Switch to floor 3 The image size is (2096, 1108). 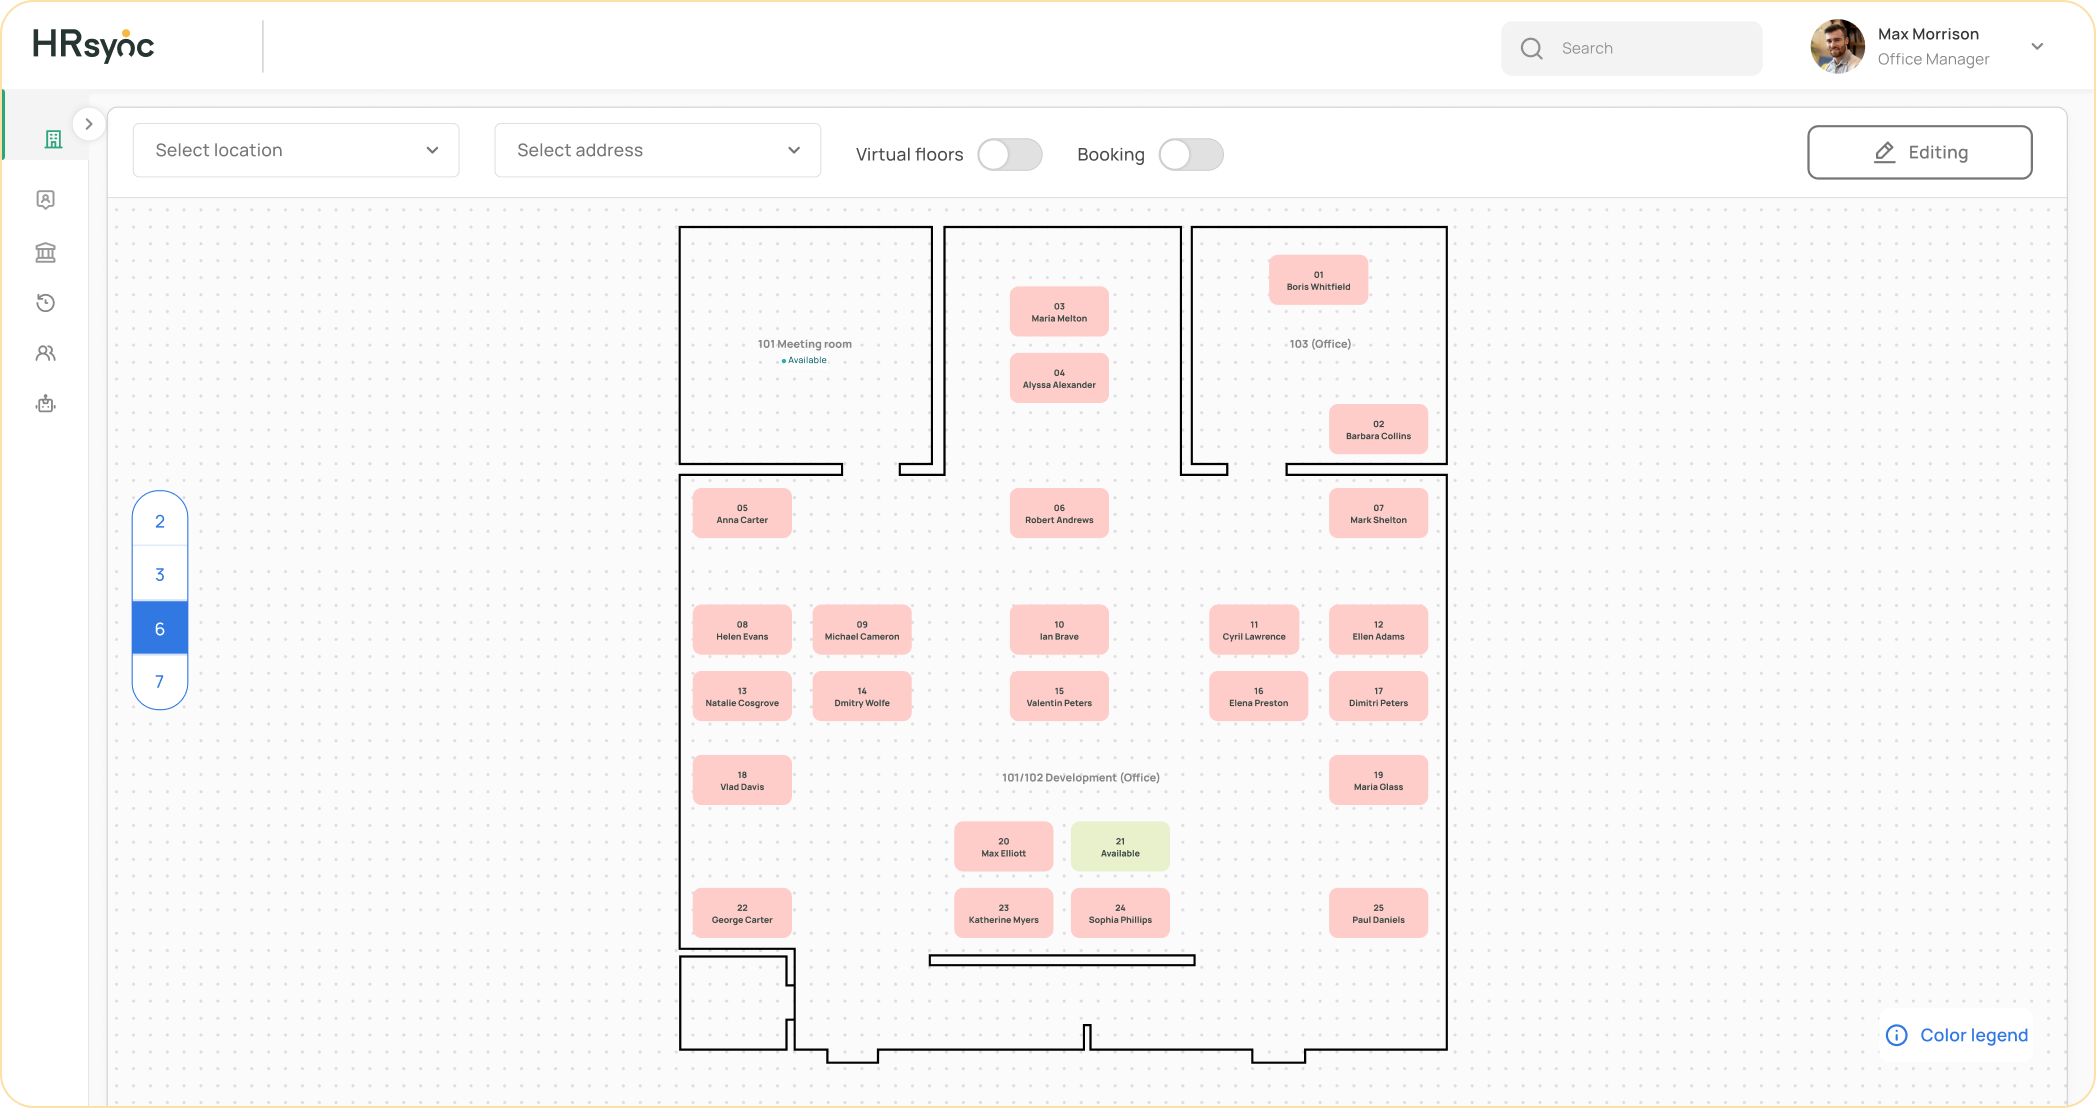pos(160,574)
